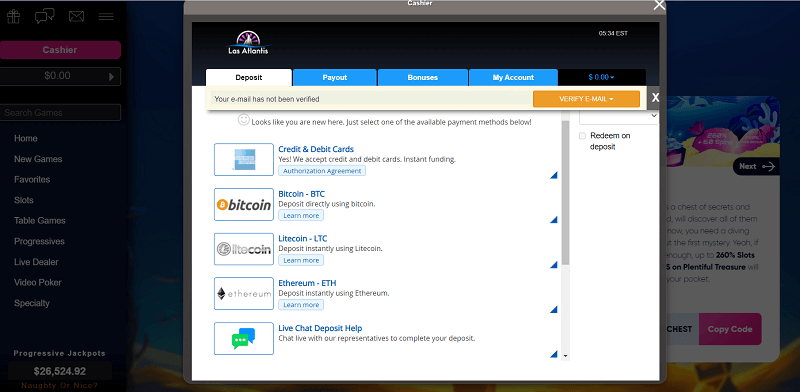Click the payment list scrollbar thumb

[565, 193]
